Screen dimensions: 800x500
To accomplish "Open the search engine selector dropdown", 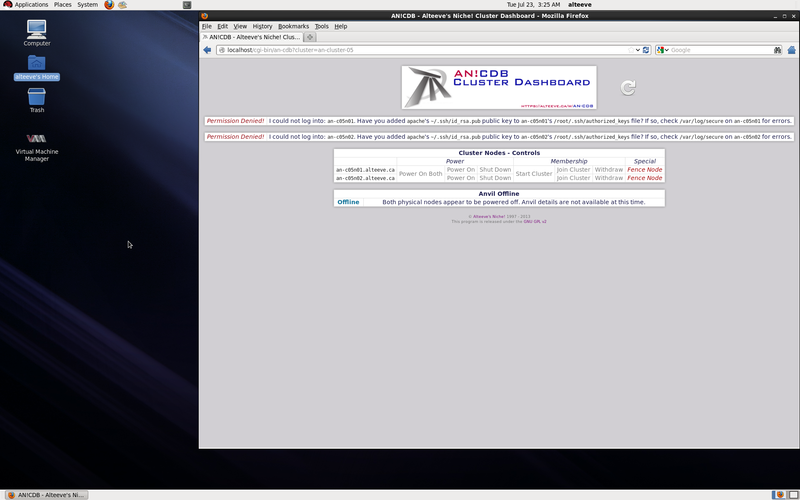I will click(x=663, y=50).
